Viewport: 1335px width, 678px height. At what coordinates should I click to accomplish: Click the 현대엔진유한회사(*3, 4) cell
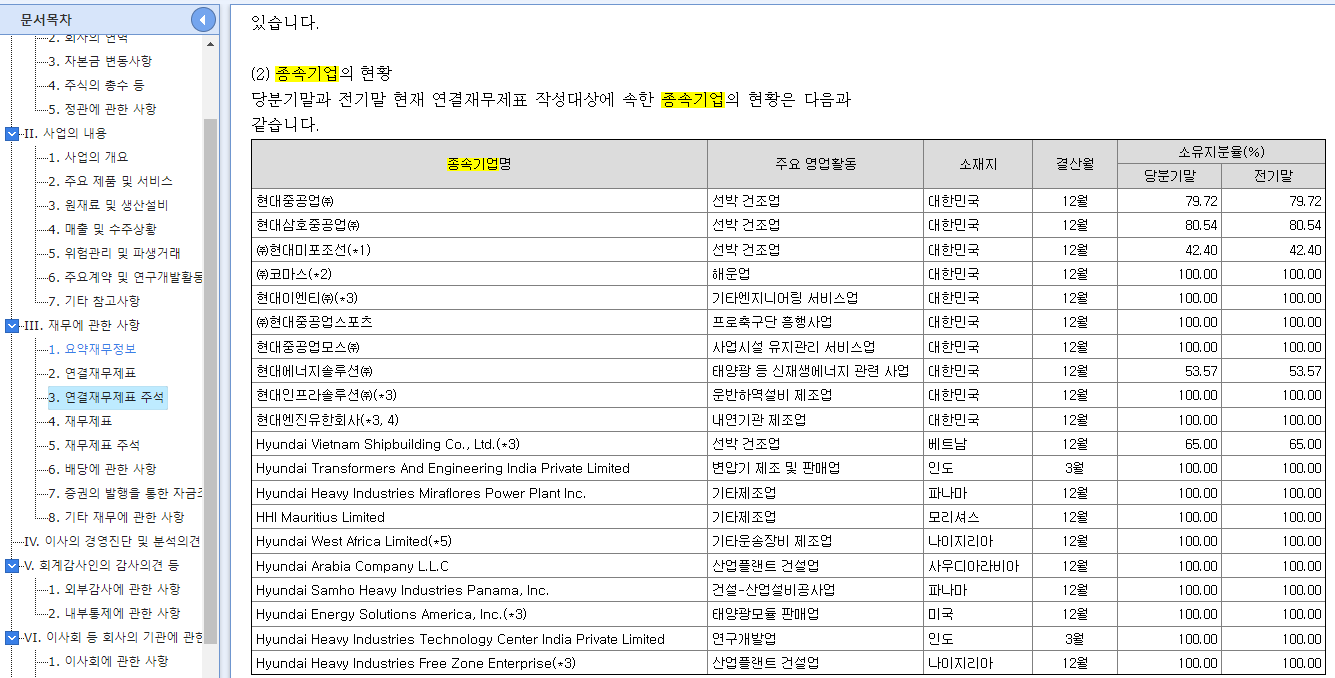(x=479, y=420)
